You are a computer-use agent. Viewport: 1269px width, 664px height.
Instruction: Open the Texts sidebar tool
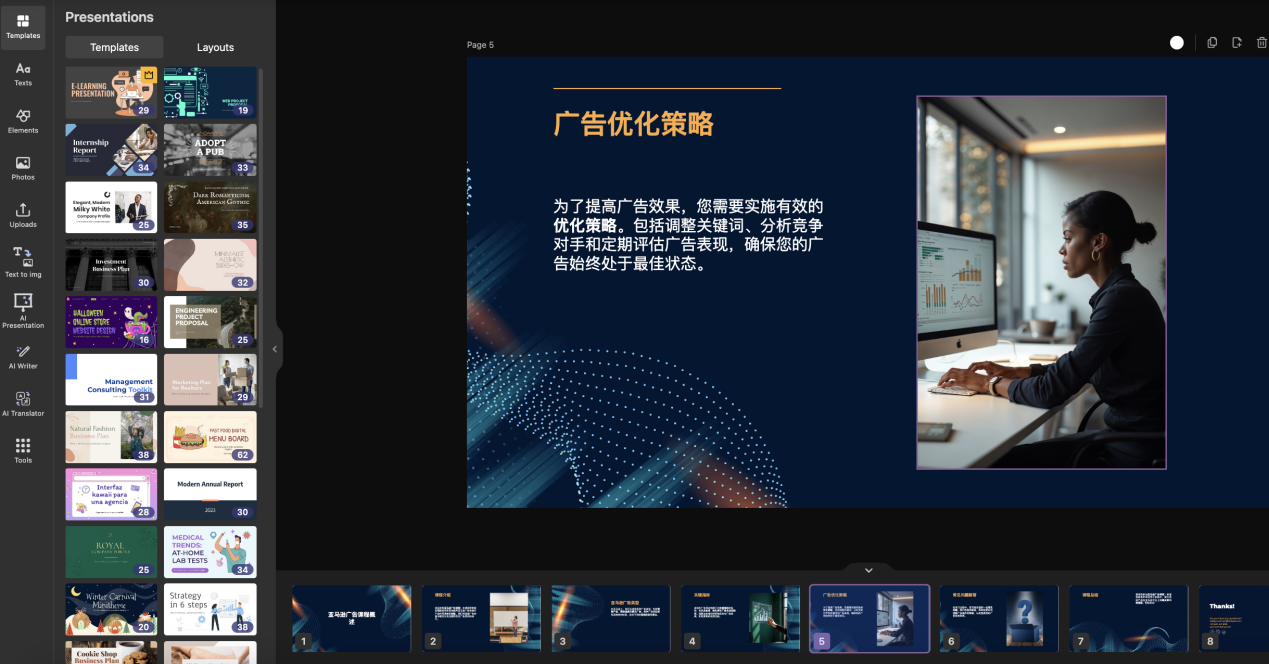click(23, 75)
